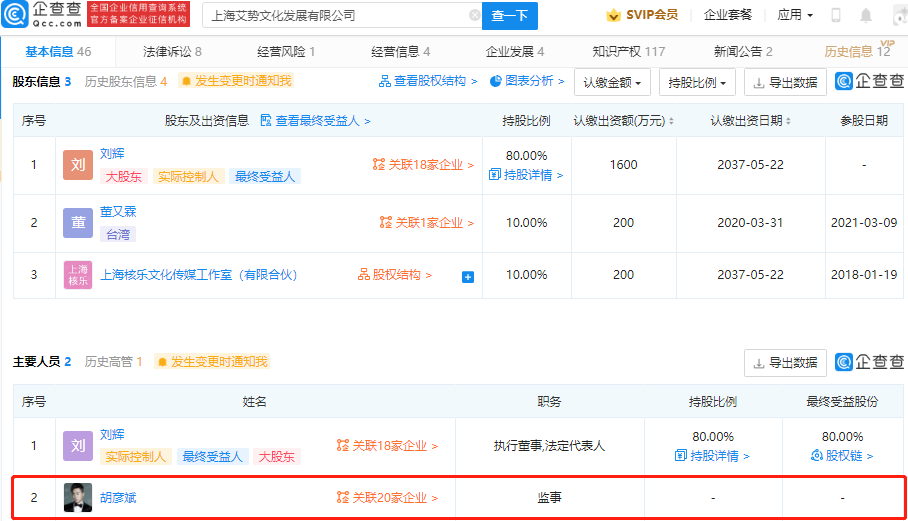The height and width of the screenshot is (521, 908).
Task: Sort by 认缴出资日期 column arrows
Action: (x=788, y=121)
